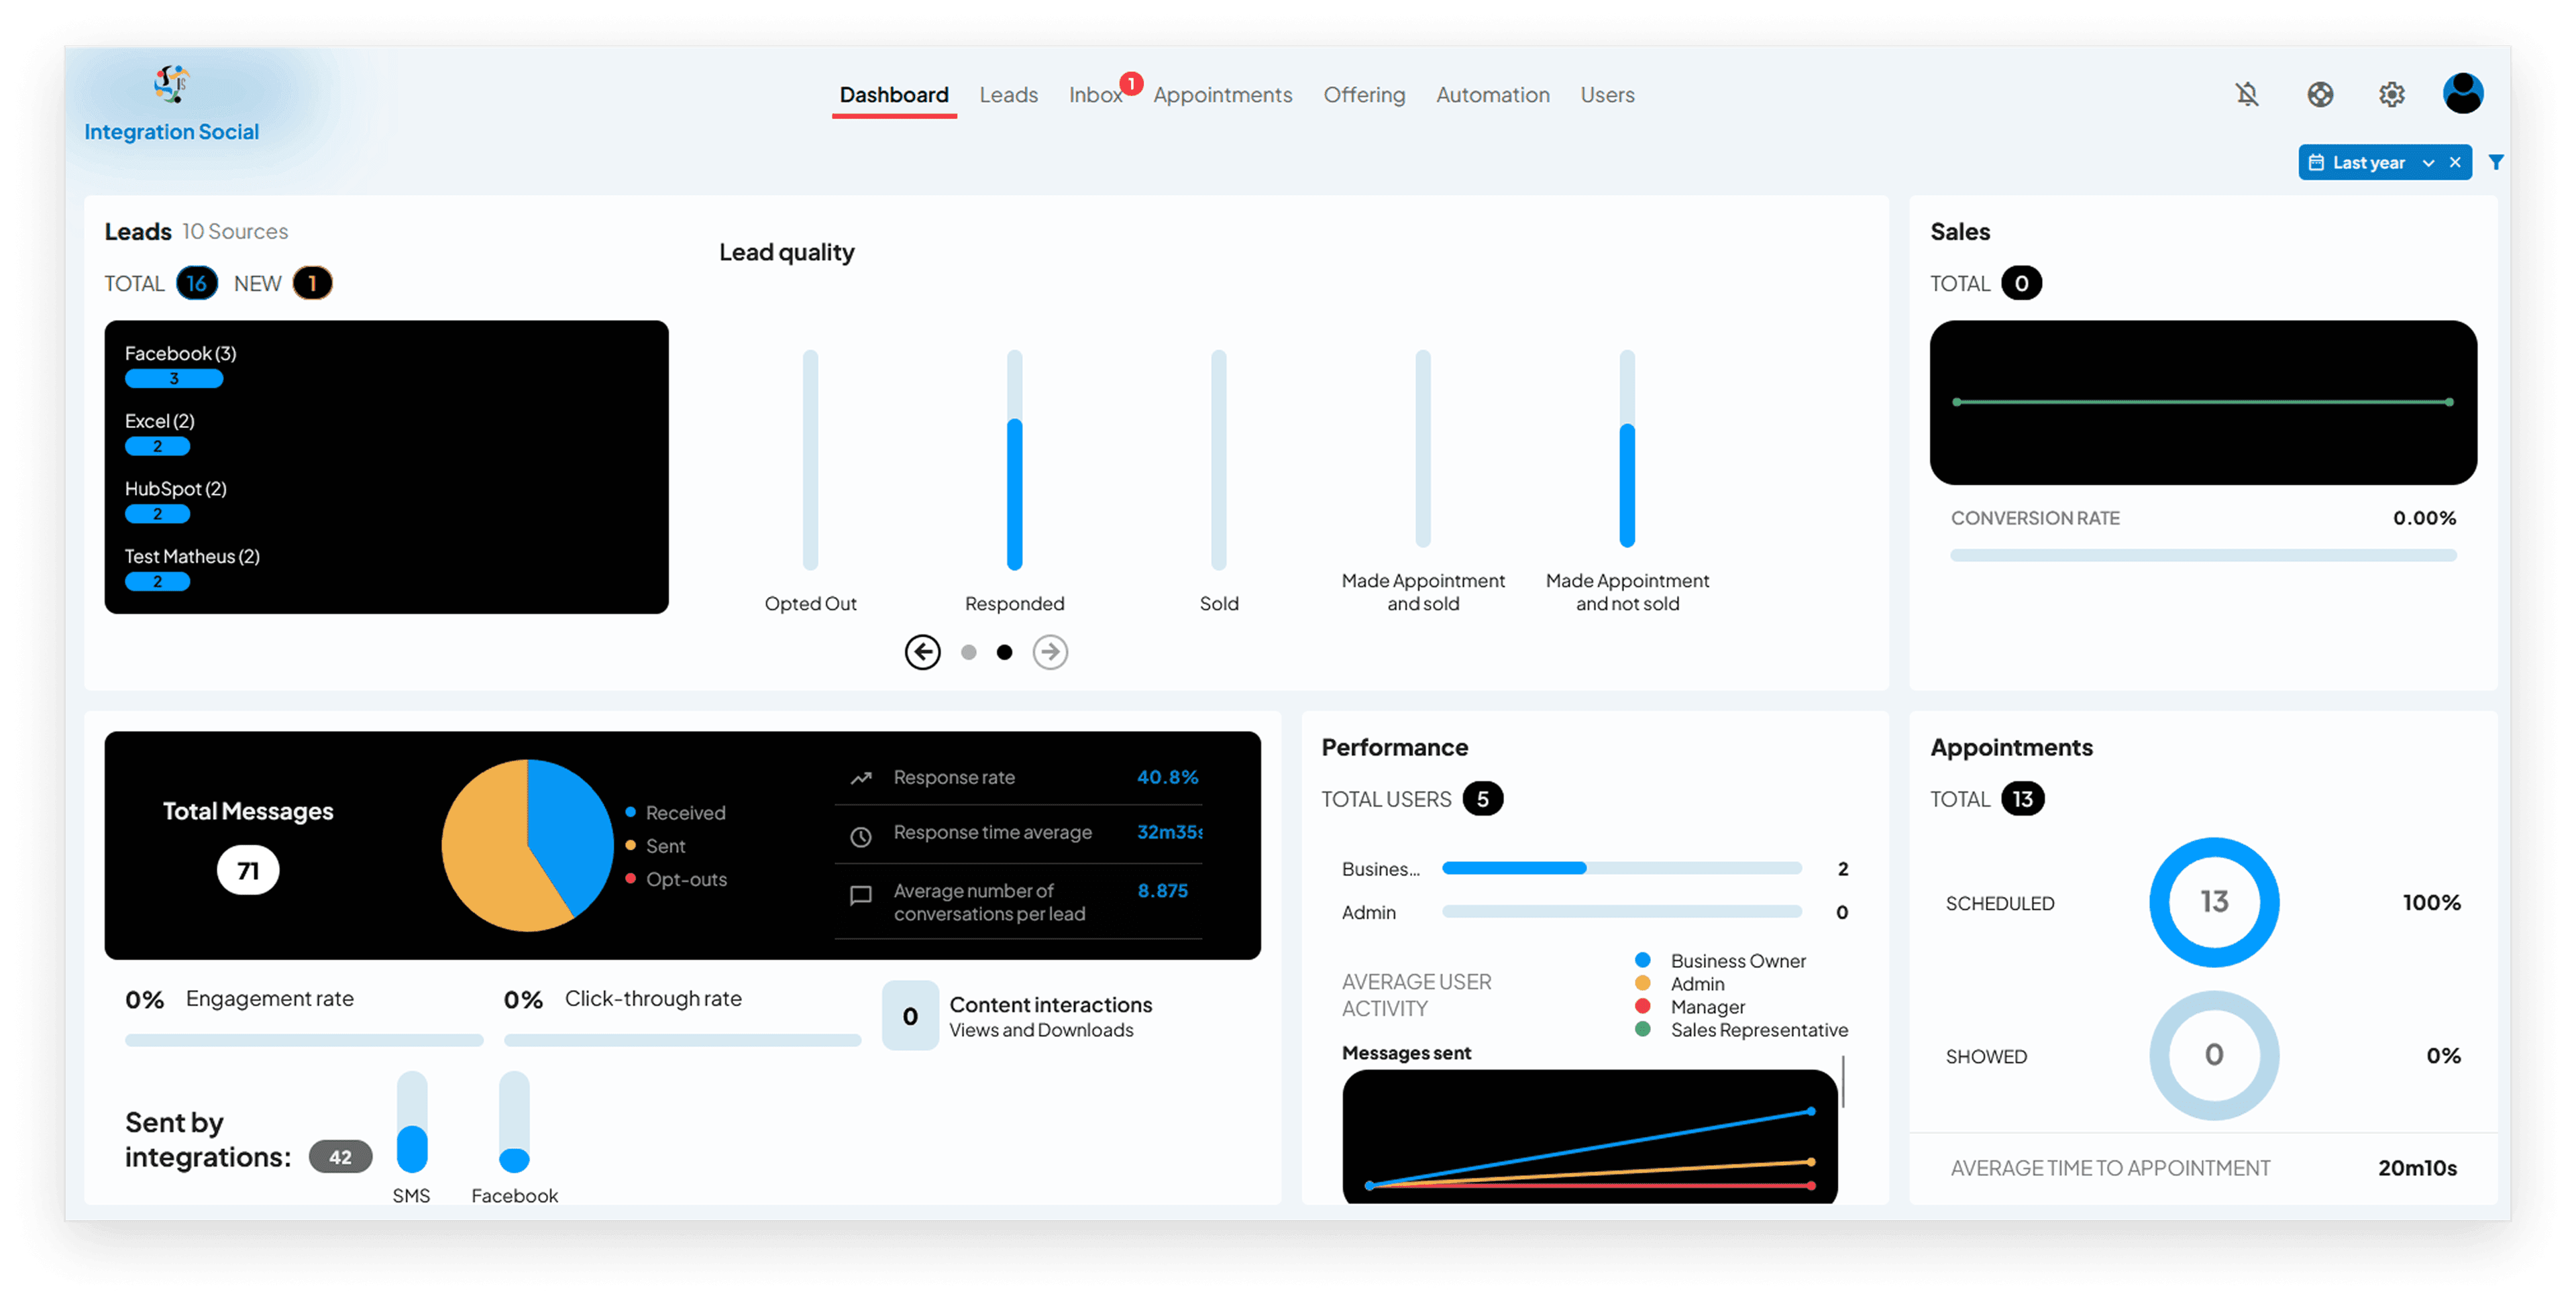The width and height of the screenshot is (2576, 1304).
Task: Click the user profile avatar
Action: 2462,93
